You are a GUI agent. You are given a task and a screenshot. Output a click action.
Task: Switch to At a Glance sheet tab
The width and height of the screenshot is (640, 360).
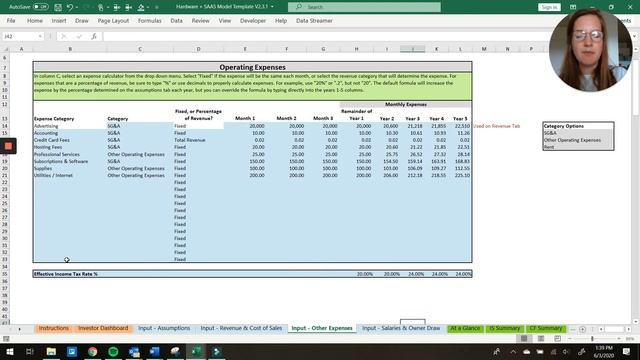(465, 329)
